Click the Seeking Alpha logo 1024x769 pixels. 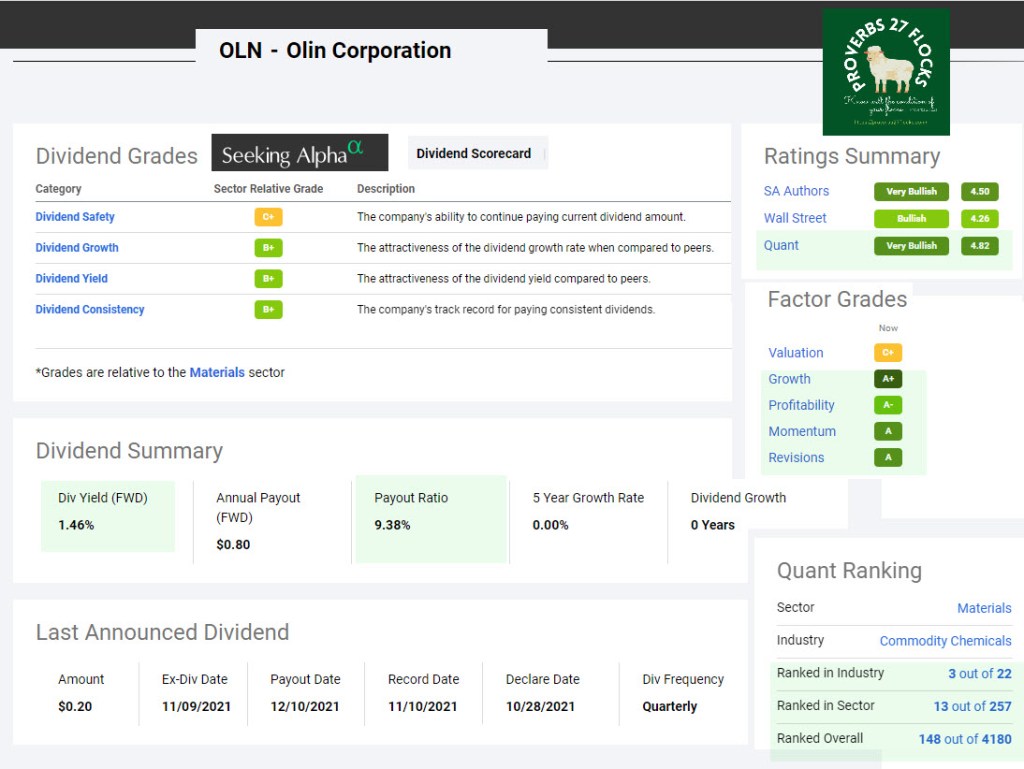tap(299, 153)
